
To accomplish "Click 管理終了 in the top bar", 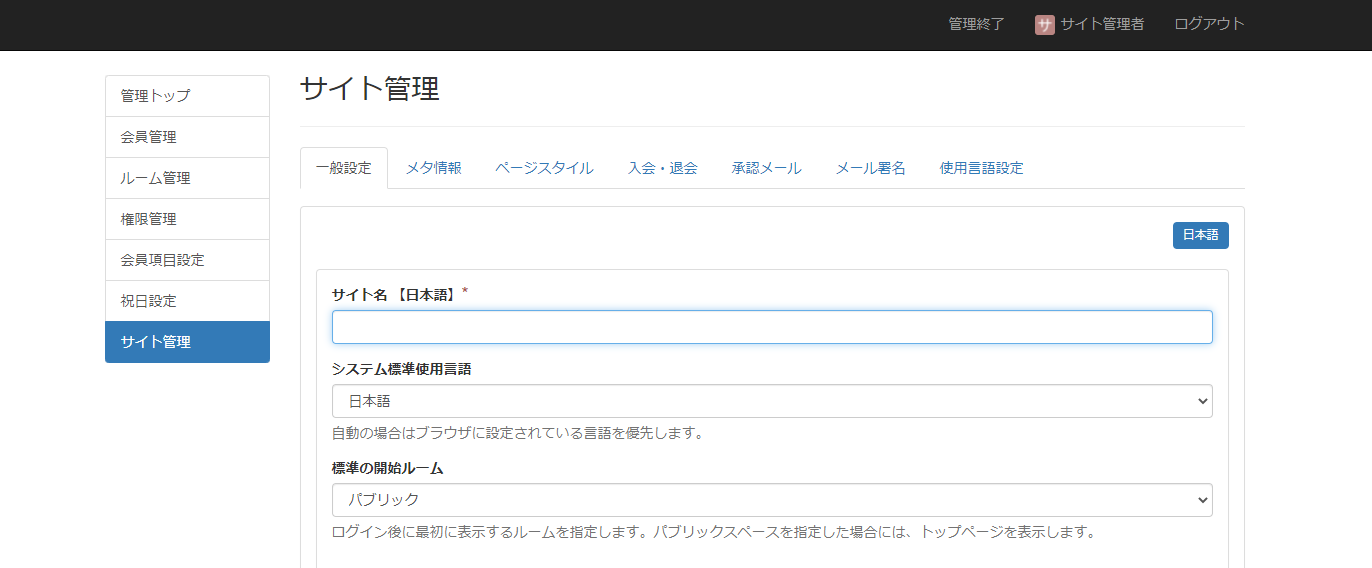I will tap(976, 24).
